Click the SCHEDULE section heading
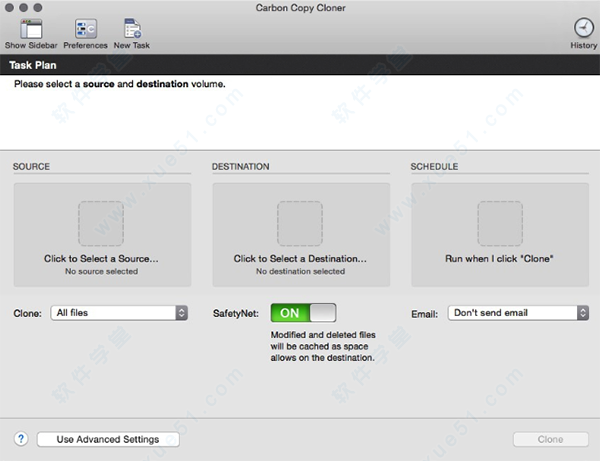 click(x=434, y=166)
